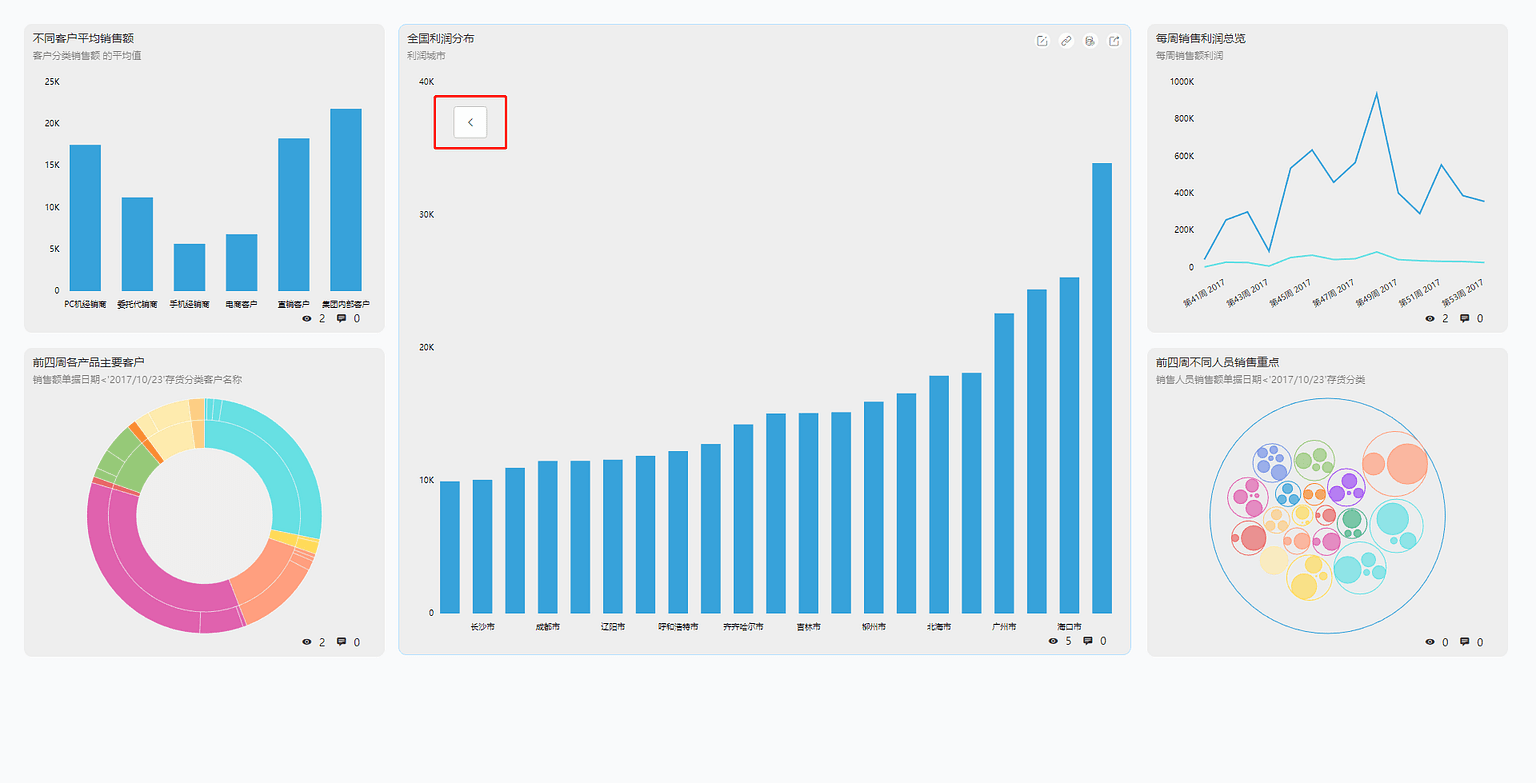Open the 前四周不同人员销售重点 card title
Screen dimensions: 1536x783
(x=1217, y=362)
